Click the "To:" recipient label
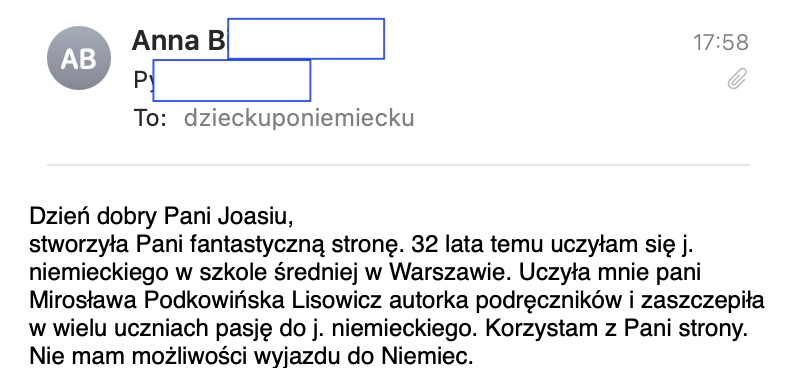Screen dimensions: 794x368 pos(150,118)
